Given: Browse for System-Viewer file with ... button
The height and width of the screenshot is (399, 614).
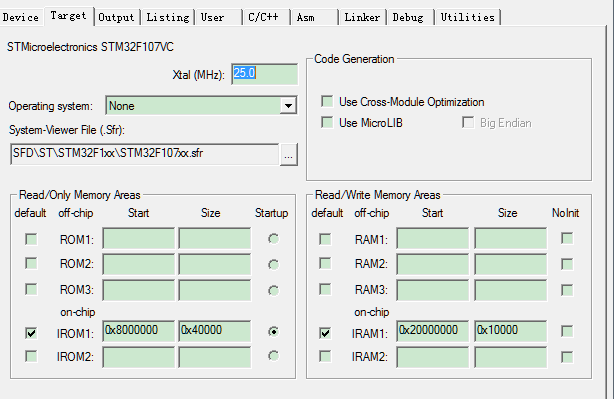Looking at the screenshot, I should (289, 155).
